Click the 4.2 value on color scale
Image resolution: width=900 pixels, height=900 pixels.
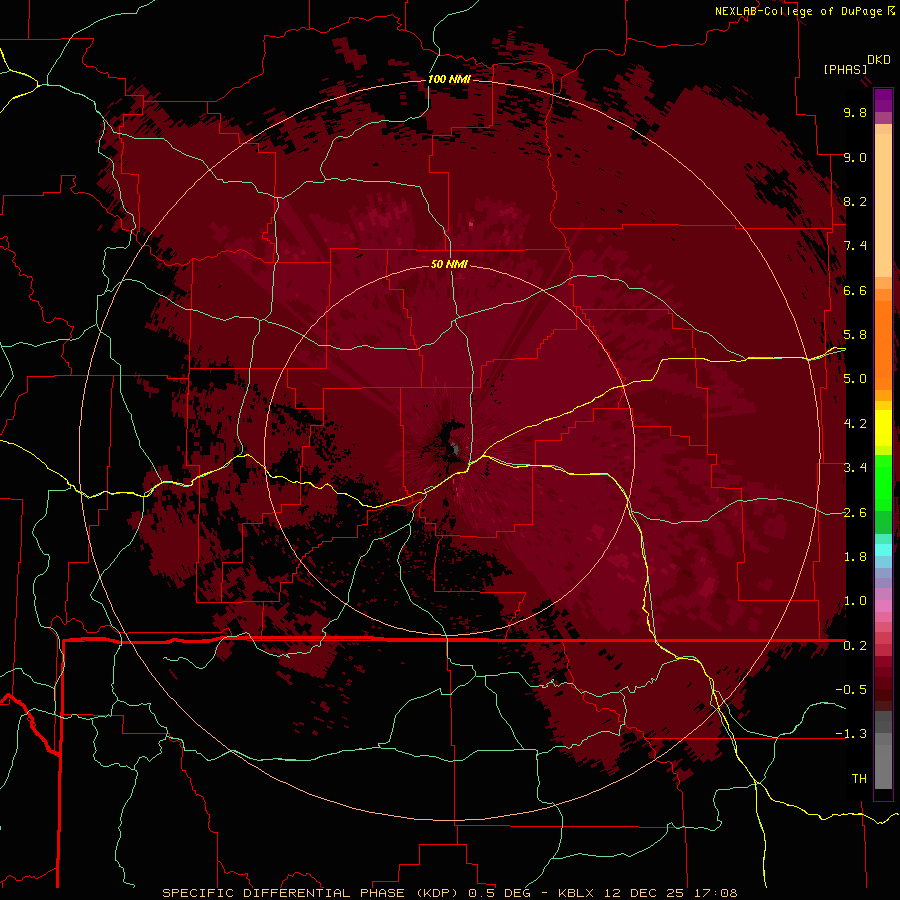(855, 424)
